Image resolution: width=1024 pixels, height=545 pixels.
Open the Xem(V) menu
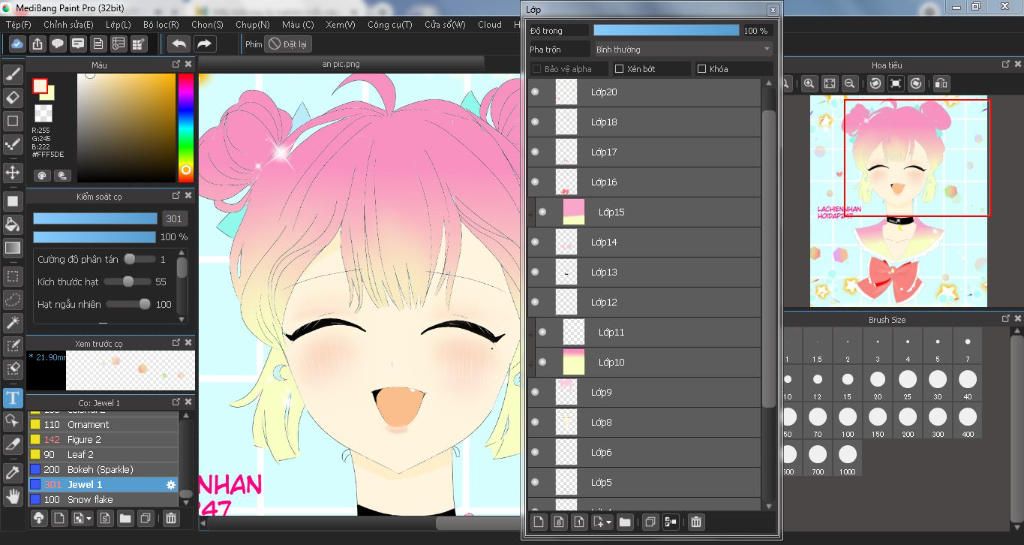tap(341, 25)
